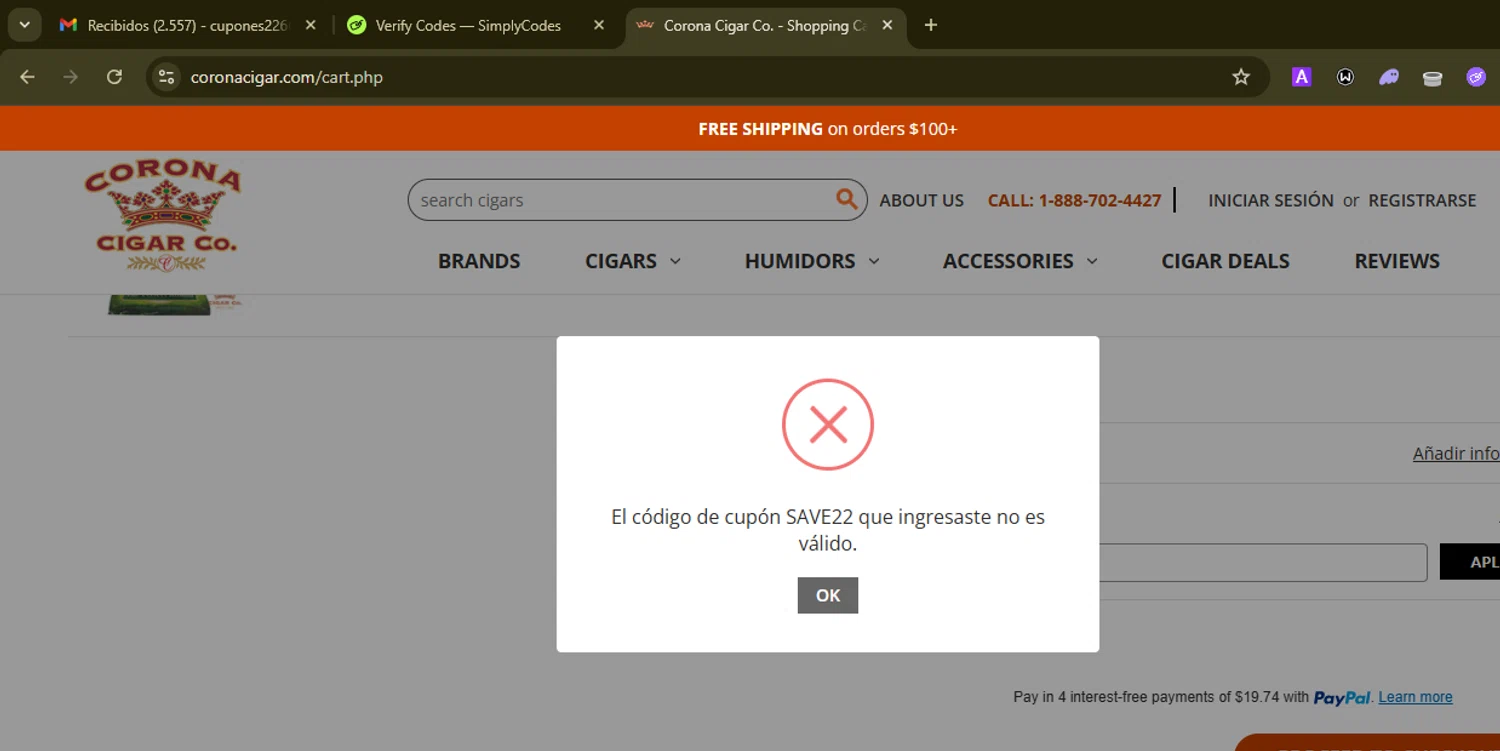This screenshot has height=751, width=1500.
Task: View site information icon in address bar
Action: pos(167,77)
